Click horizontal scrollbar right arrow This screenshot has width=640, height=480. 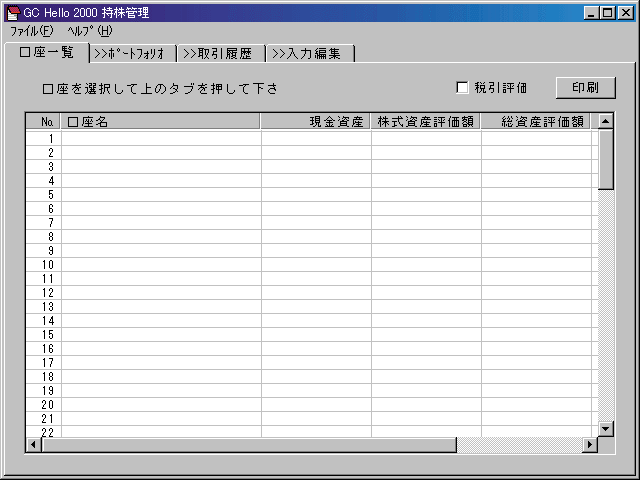(590, 444)
